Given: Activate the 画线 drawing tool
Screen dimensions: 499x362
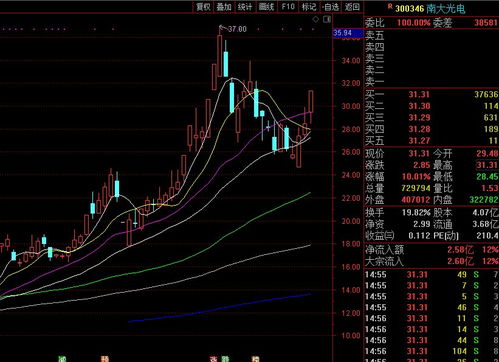Looking at the screenshot, I should pos(266,7).
